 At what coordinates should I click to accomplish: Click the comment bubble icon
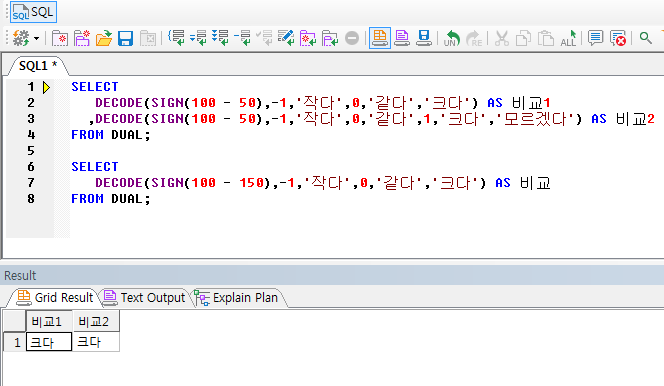pos(595,38)
